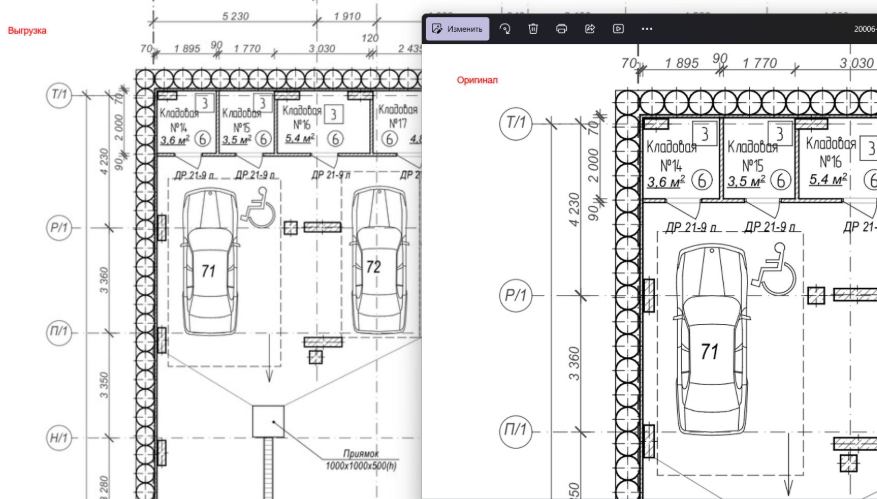This screenshot has height=499, width=877.
Task: Open the share icon in the toolbar
Action: pos(590,29)
